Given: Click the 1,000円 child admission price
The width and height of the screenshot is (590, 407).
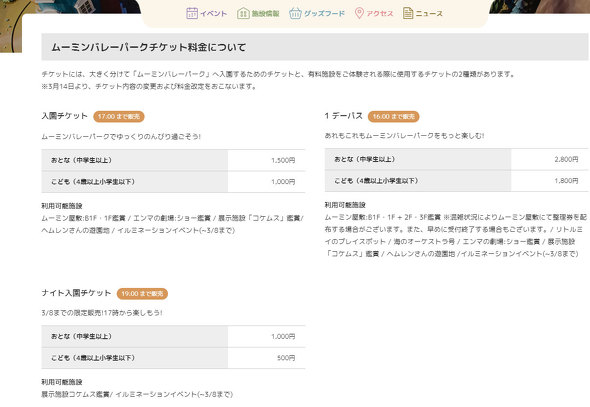Looking at the screenshot, I should [283, 182].
